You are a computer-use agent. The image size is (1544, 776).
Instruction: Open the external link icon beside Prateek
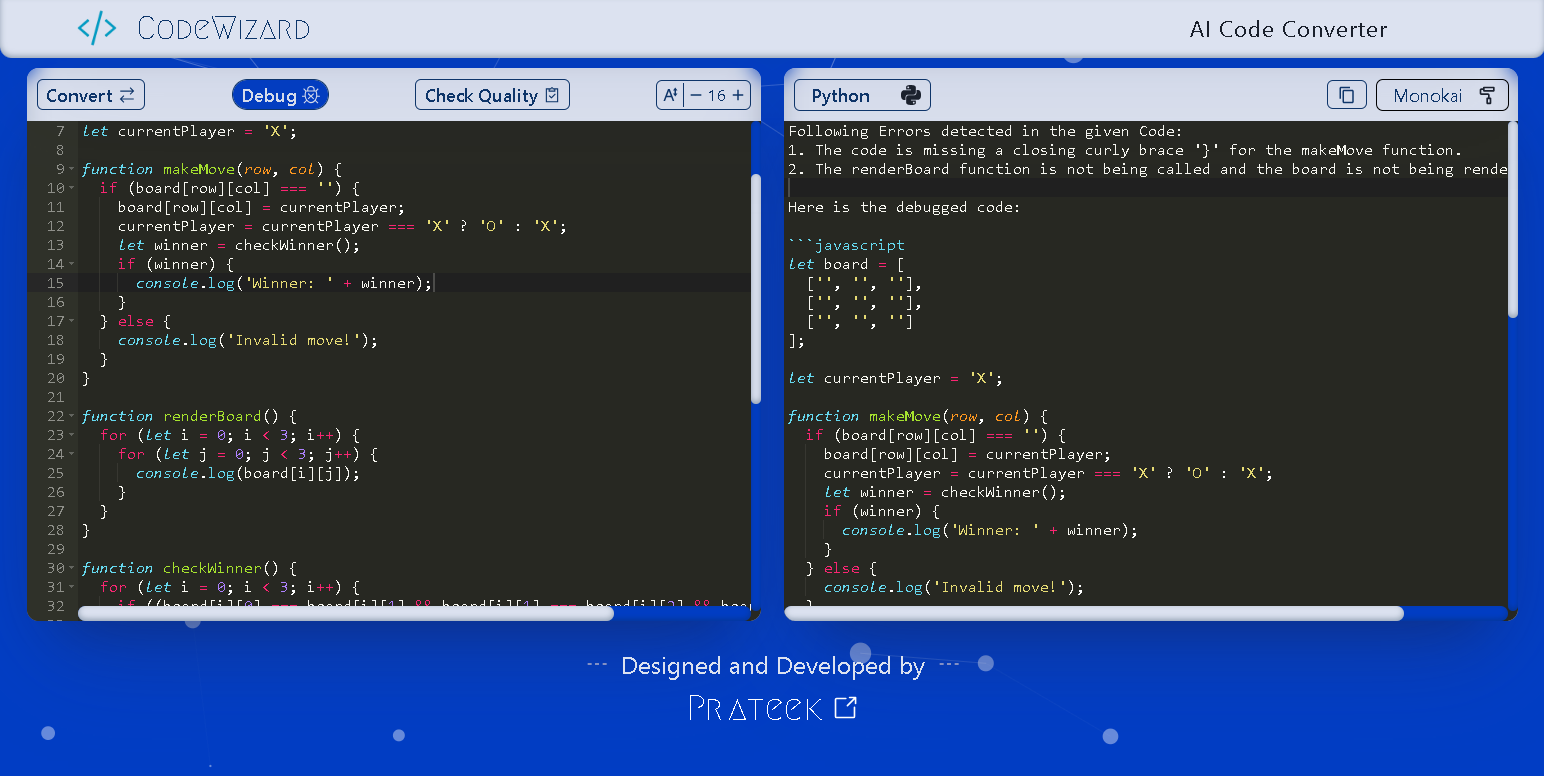pos(846,708)
